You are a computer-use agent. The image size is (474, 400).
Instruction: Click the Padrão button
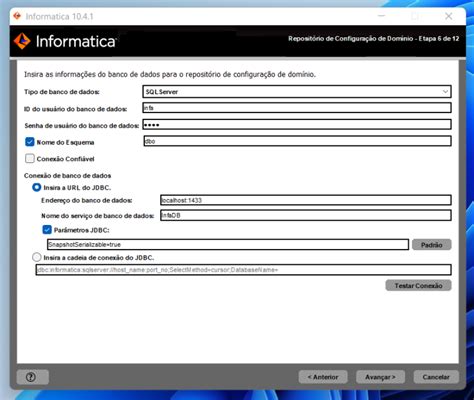pos(432,245)
